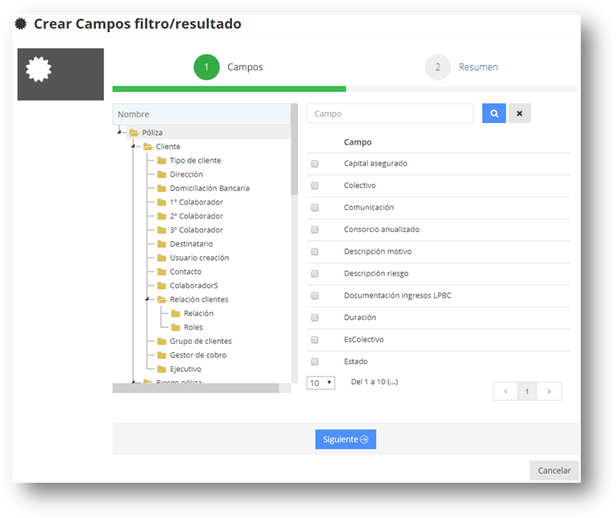Click the Relación subfolder icon
The image size is (616, 518).
(x=176, y=313)
